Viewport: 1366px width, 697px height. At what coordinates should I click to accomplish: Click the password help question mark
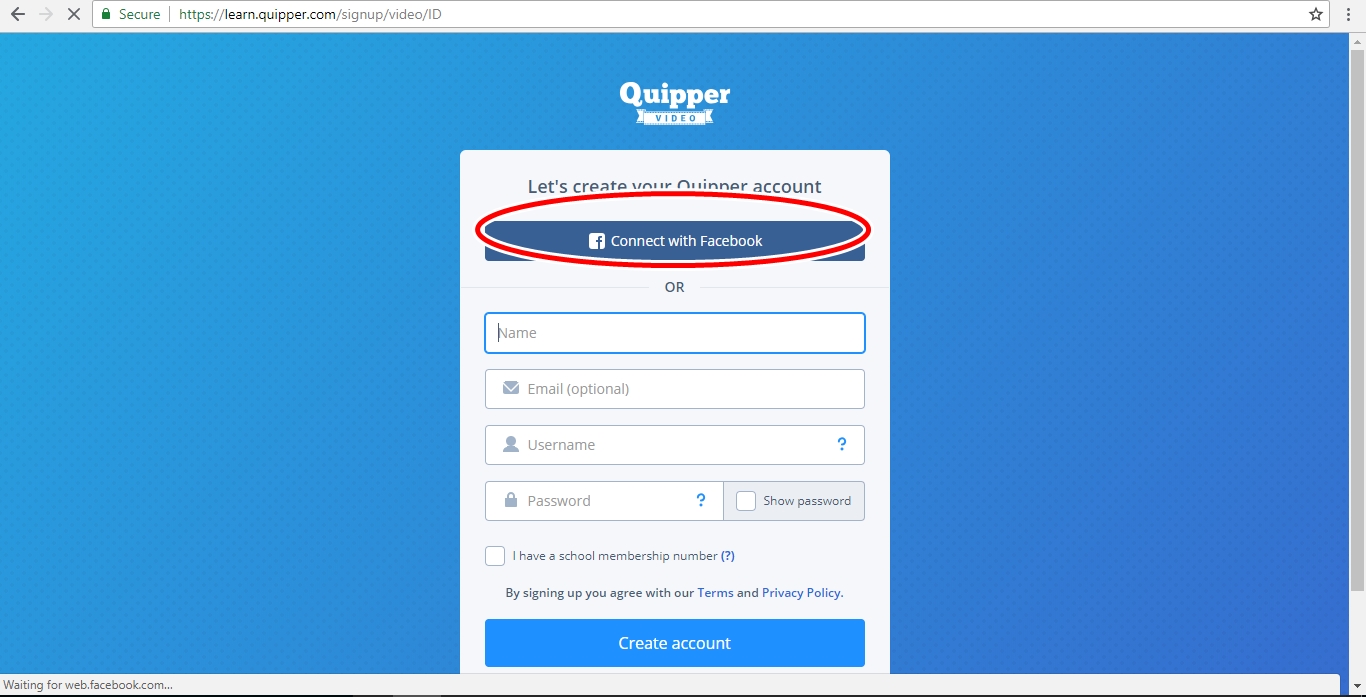click(x=701, y=501)
